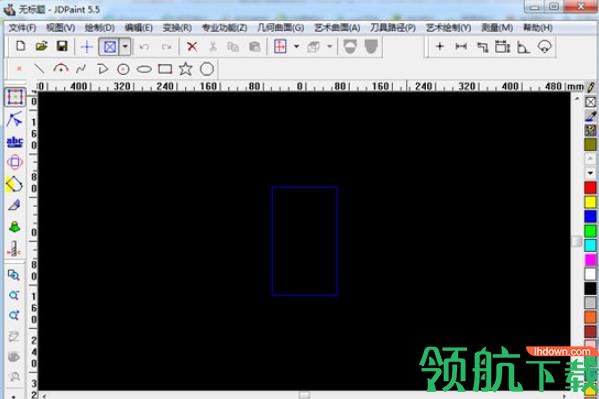Pick the magenta color swatch
This screenshot has height=399, width=599.
point(591,260)
